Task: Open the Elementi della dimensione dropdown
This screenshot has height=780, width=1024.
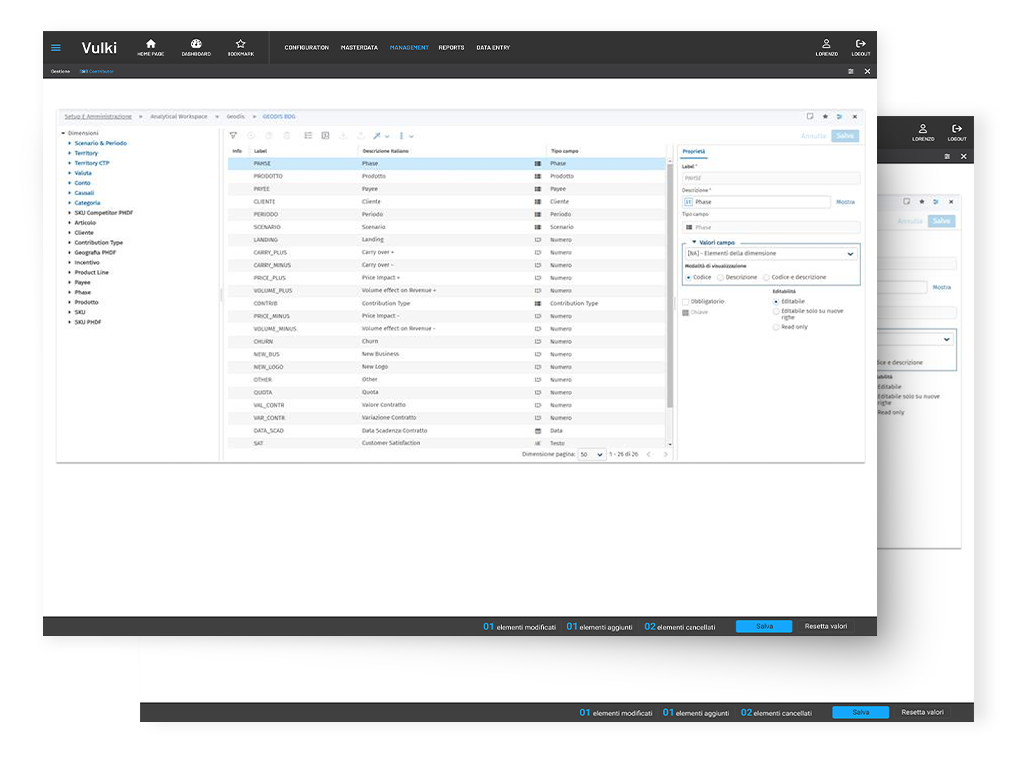Action: (770, 254)
